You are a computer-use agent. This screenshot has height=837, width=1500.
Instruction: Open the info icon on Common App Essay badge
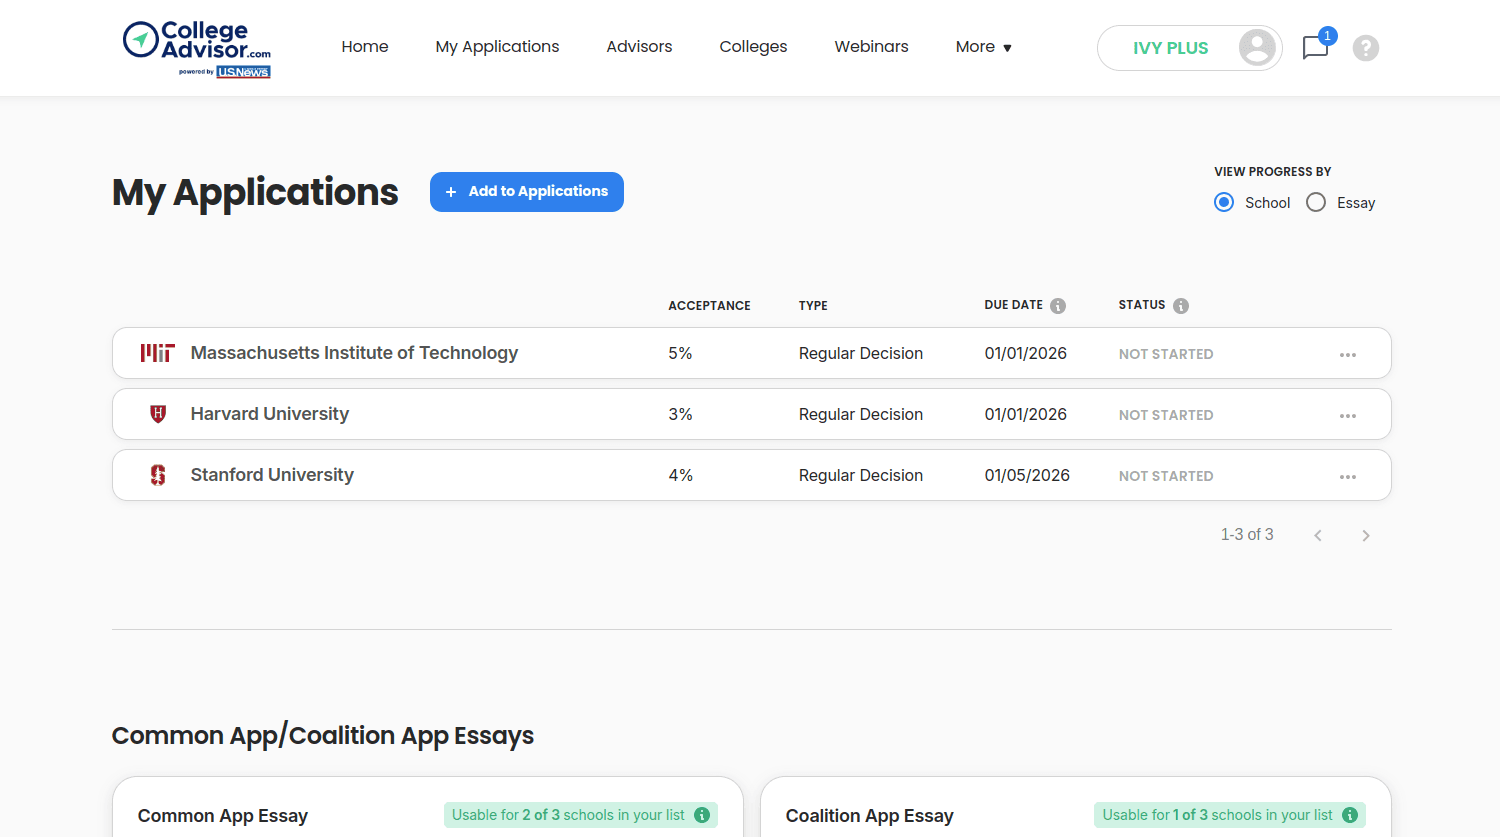pos(702,815)
